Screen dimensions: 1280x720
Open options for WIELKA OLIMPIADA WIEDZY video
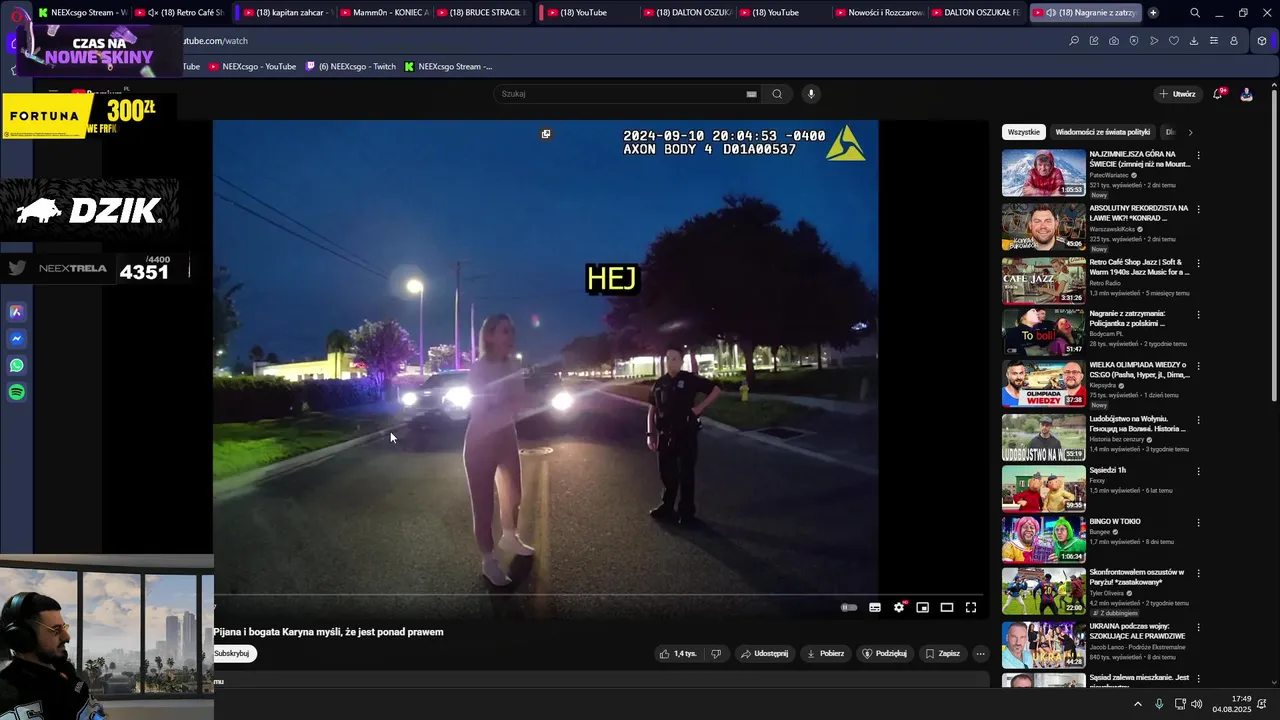point(1198,367)
